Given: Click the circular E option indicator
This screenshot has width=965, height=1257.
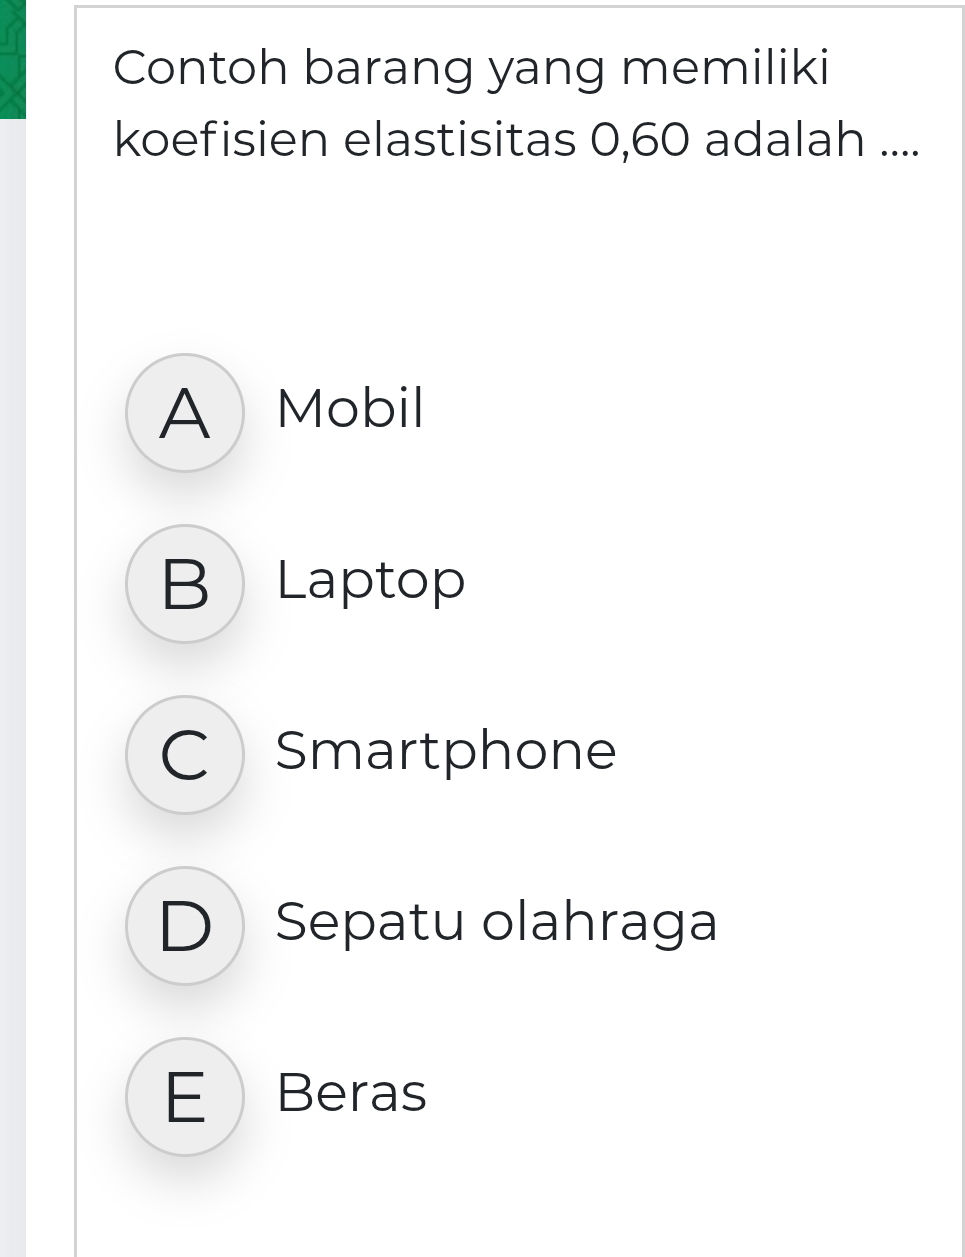Looking at the screenshot, I should [x=185, y=1096].
